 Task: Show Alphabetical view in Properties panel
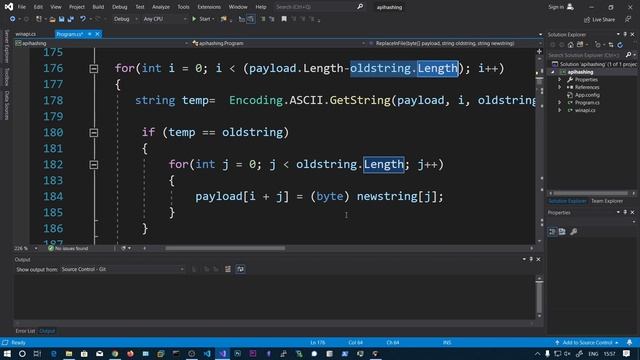point(562,232)
